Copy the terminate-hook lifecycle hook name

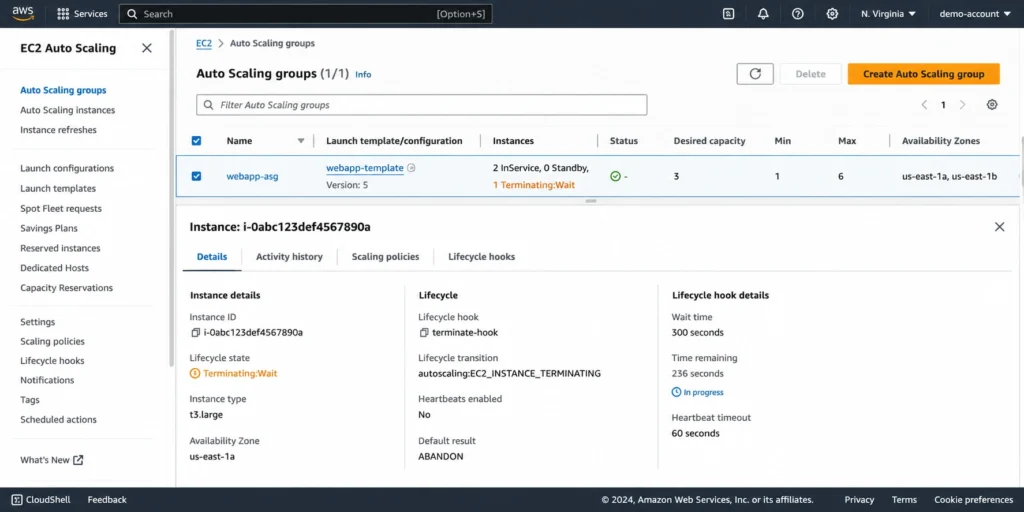click(x=424, y=332)
